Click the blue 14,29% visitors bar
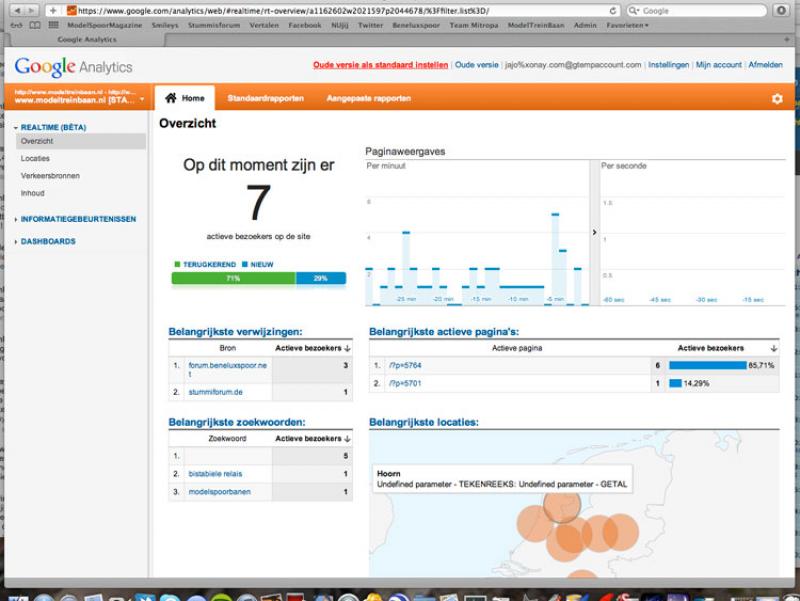The height and width of the screenshot is (601, 800). click(676, 384)
